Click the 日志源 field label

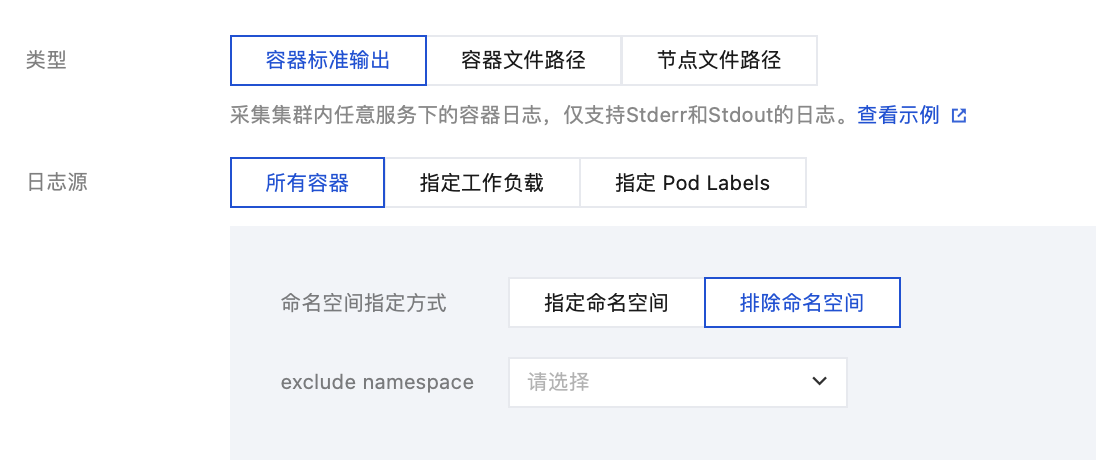coord(56,183)
